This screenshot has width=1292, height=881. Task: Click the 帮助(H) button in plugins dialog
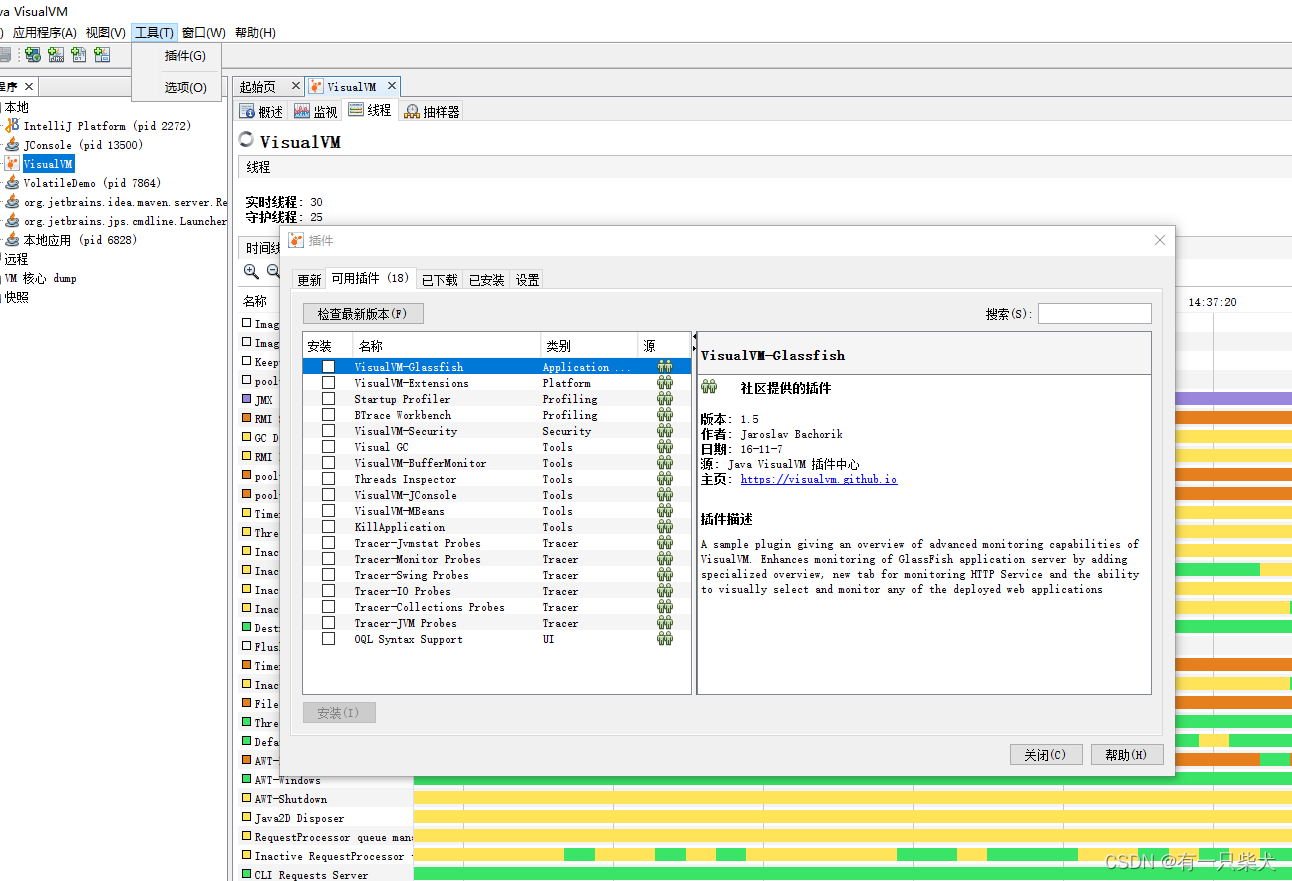[1127, 755]
